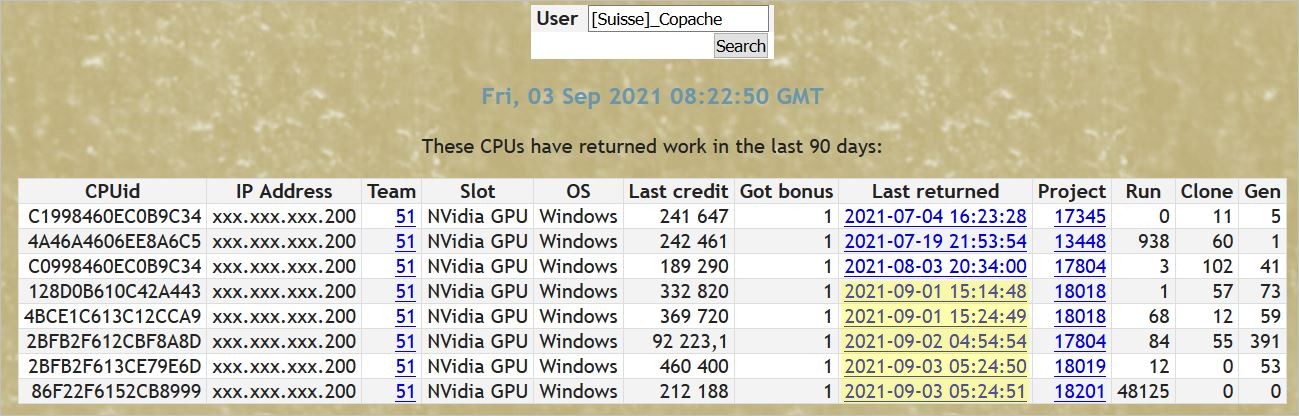Click the 2021-09-01 15:24:49 timestamp link
Viewport: 1299px width, 416px height.
click(x=935, y=316)
